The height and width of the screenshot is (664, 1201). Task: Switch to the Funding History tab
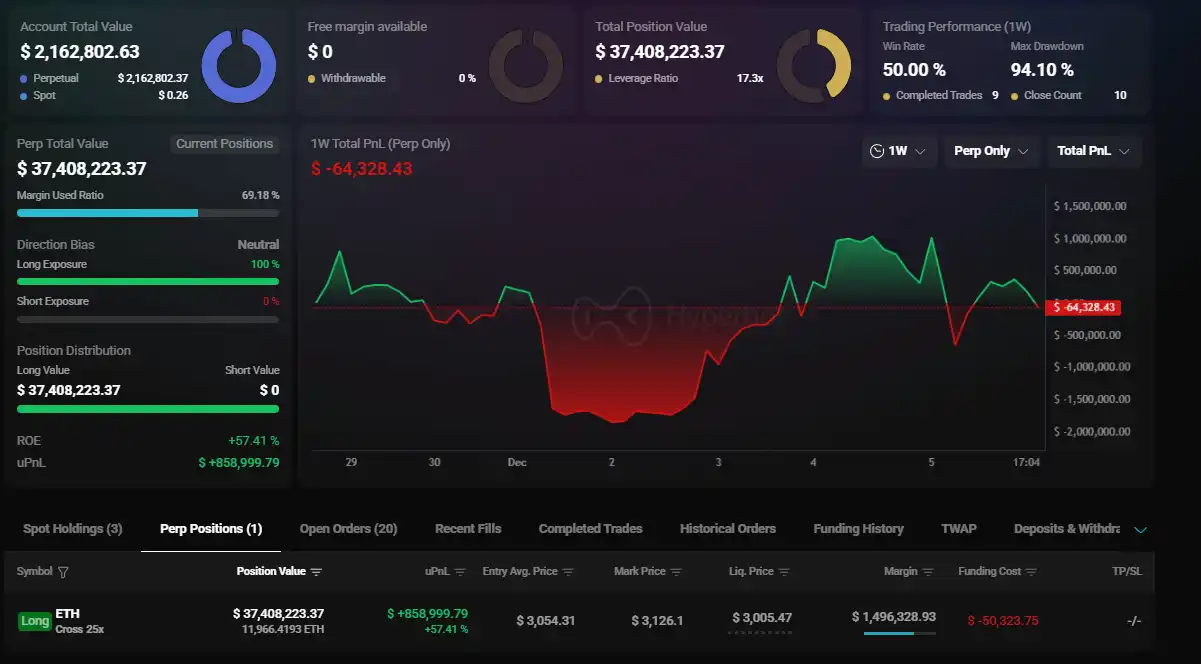858,528
